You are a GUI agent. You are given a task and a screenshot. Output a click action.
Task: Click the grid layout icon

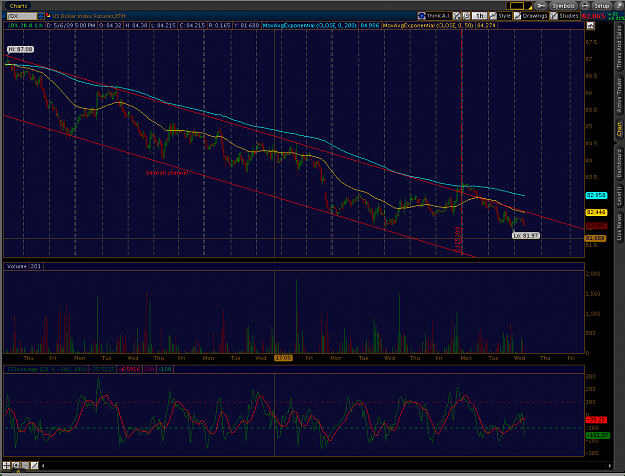coord(7,465)
